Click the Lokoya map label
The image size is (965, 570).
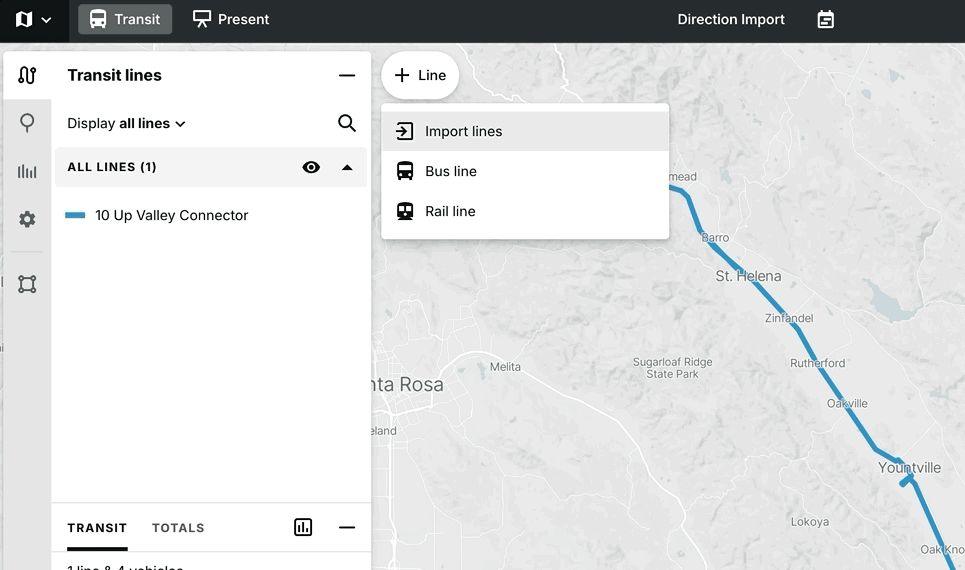tap(810, 522)
